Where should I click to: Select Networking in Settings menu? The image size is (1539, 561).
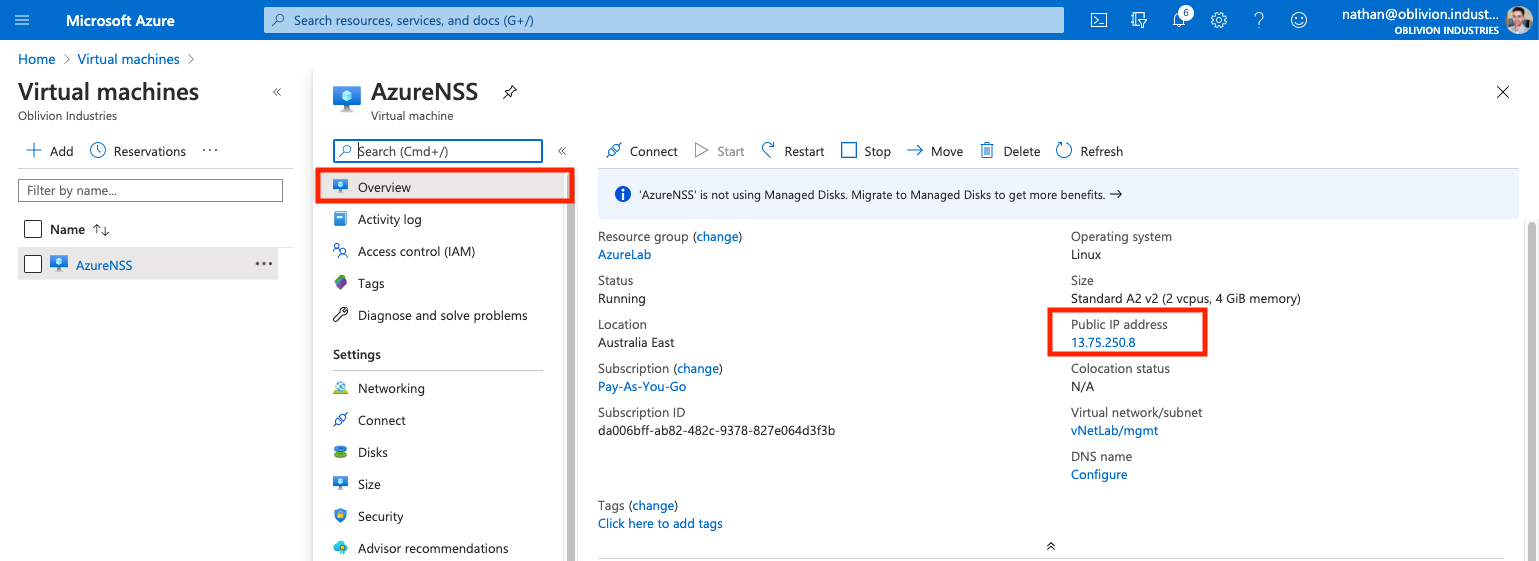(x=391, y=388)
